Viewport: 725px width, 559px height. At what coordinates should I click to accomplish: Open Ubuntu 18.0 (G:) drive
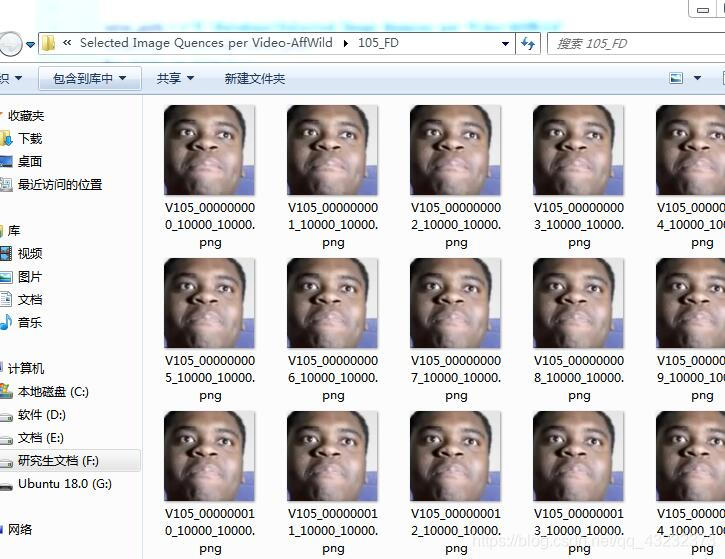pyautogui.click(x=65, y=484)
